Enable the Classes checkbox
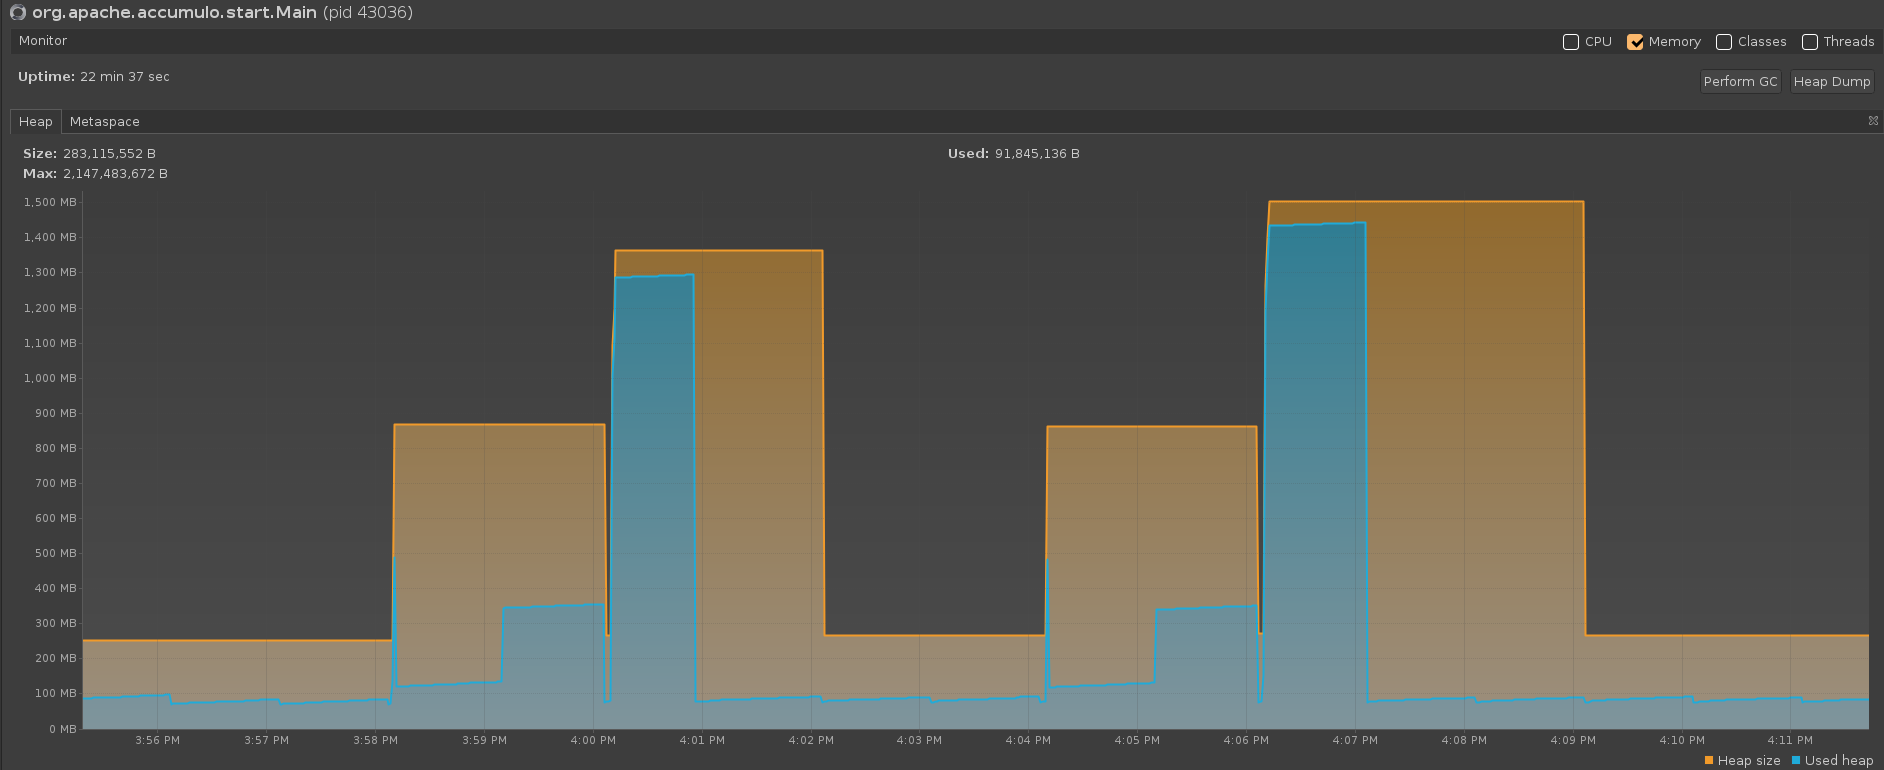 tap(1724, 42)
